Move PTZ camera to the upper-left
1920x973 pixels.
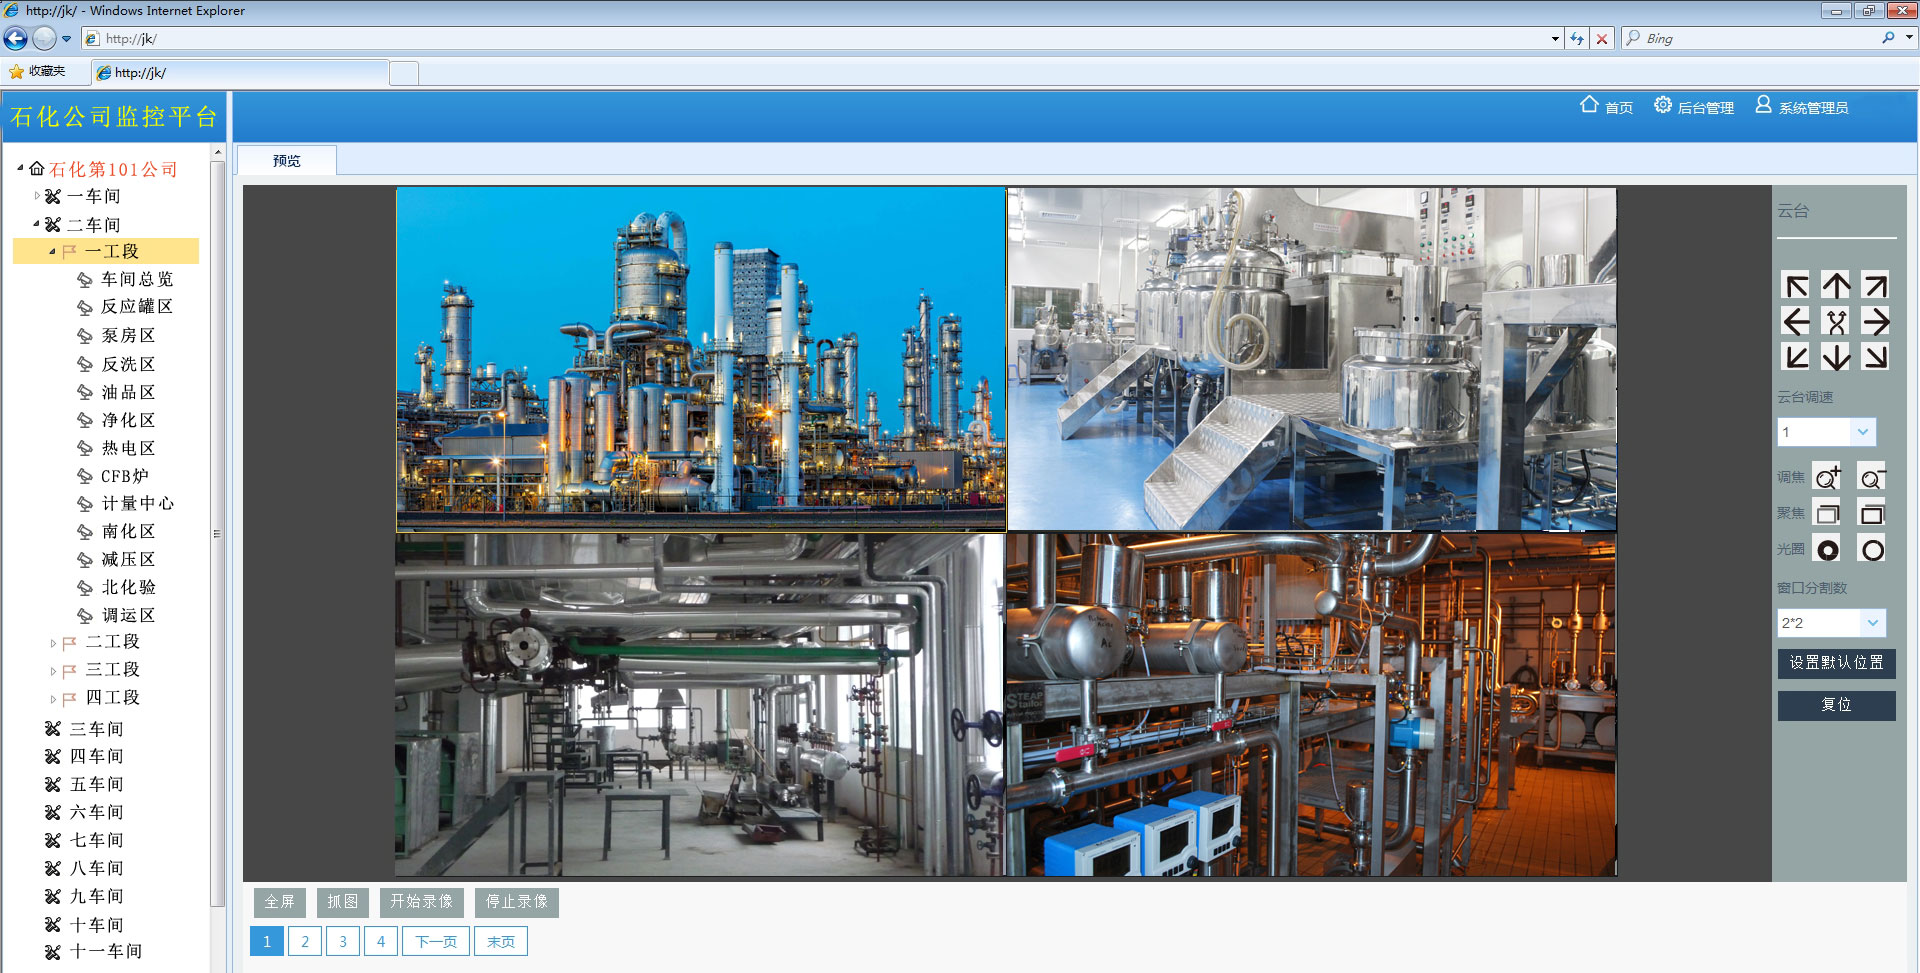click(1797, 286)
